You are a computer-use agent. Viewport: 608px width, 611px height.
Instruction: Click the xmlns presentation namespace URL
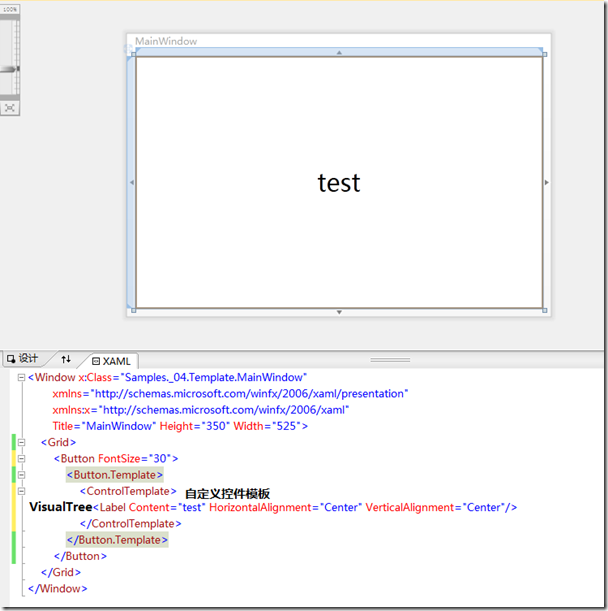tap(249, 394)
